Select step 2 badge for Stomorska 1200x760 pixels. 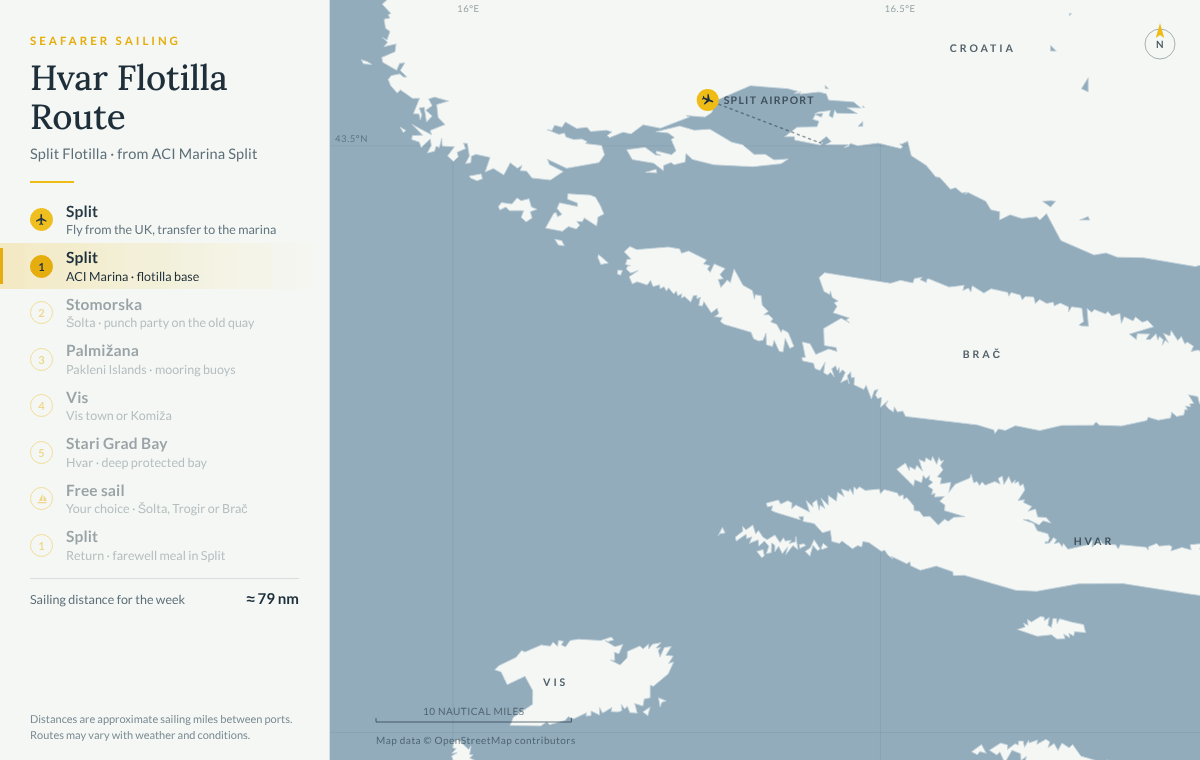pyautogui.click(x=41, y=313)
